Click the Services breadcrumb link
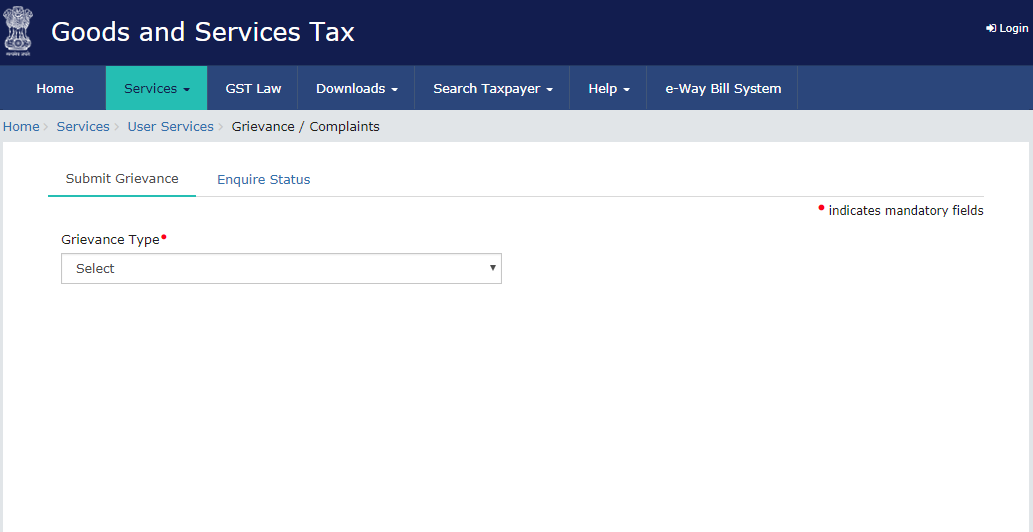This screenshot has width=1033, height=532. point(83,126)
